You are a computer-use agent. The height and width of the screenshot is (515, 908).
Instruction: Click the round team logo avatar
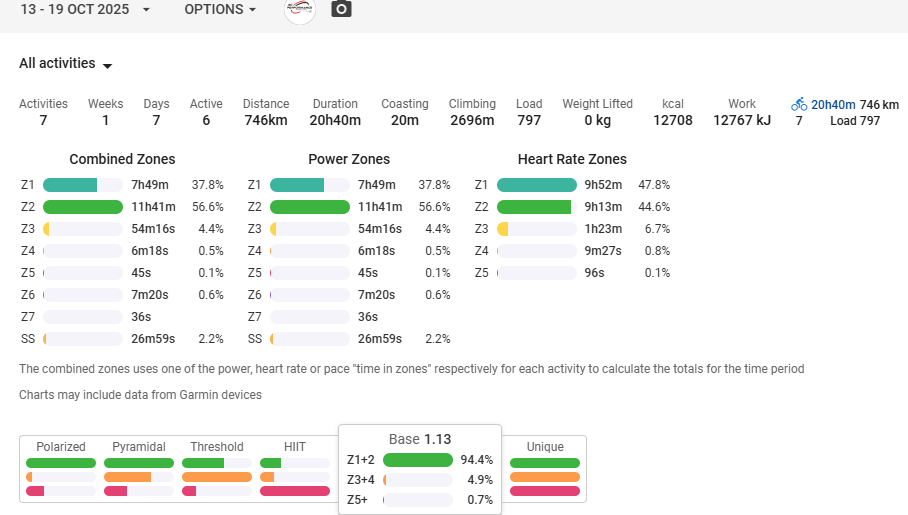pyautogui.click(x=300, y=9)
